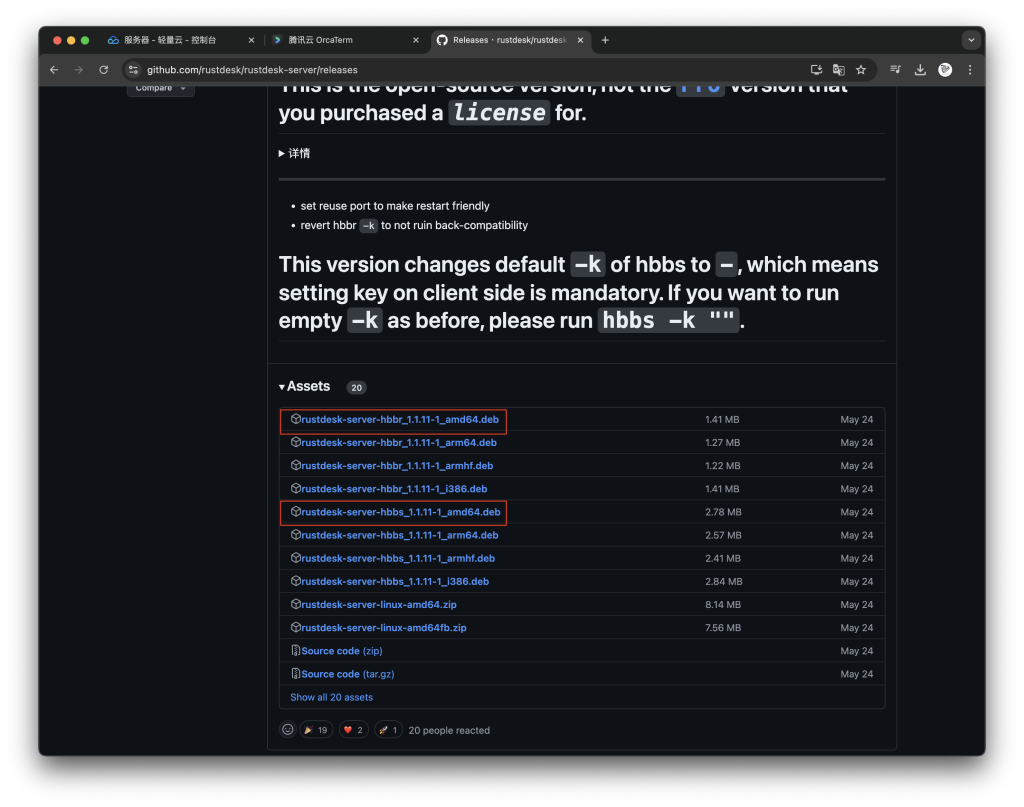Open the Chrome downloads icon
1024x807 pixels.
point(920,70)
